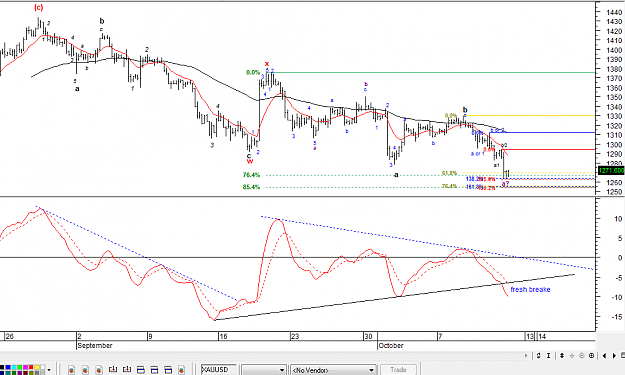
Task: Click the black left-pointing triangle icon
Action: click(605, 355)
